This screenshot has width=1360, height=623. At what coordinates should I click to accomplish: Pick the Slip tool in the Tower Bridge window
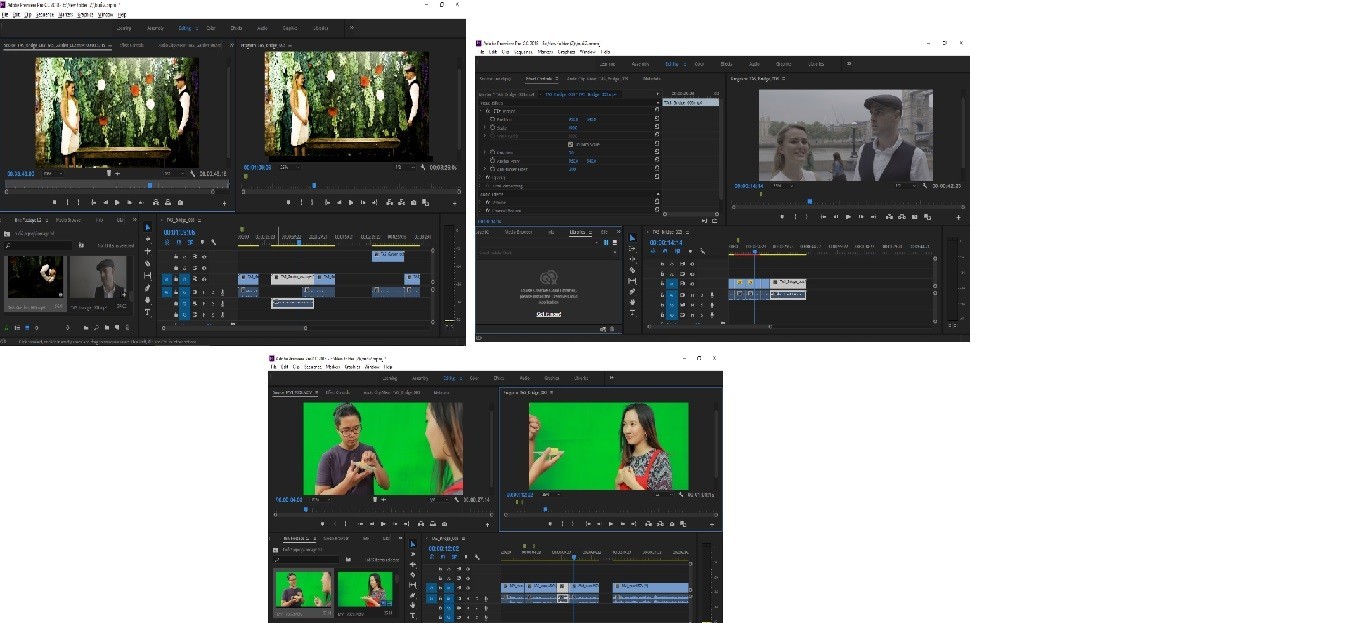[632, 282]
